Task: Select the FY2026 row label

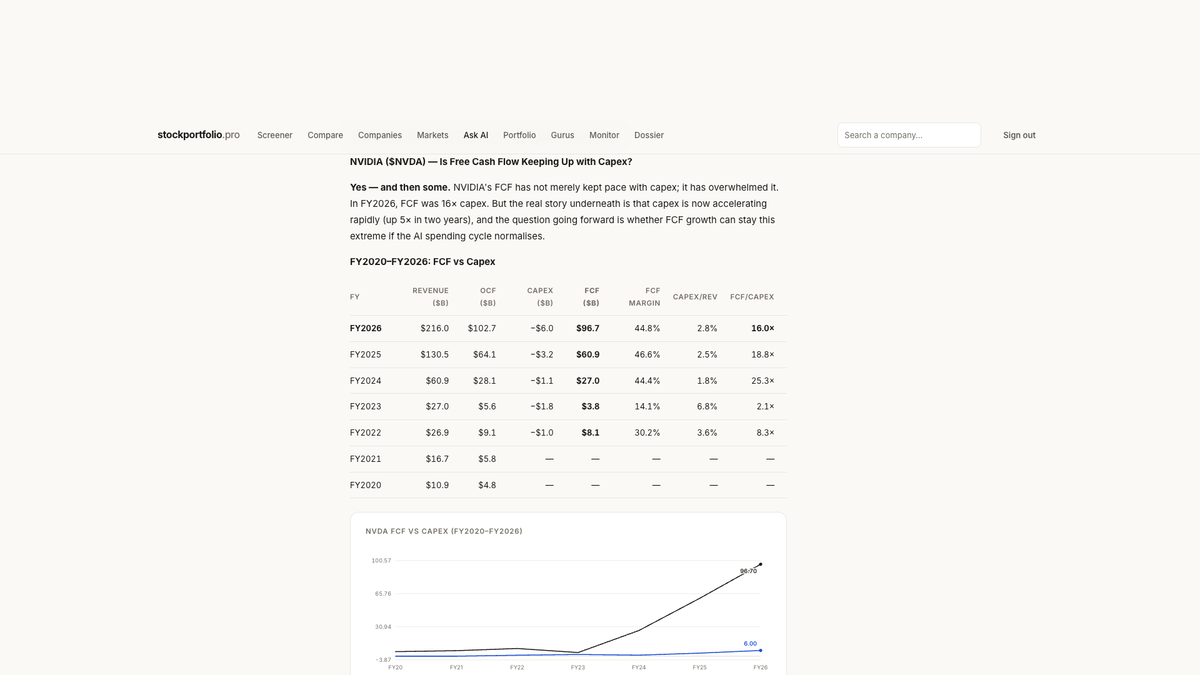Action: coord(366,328)
